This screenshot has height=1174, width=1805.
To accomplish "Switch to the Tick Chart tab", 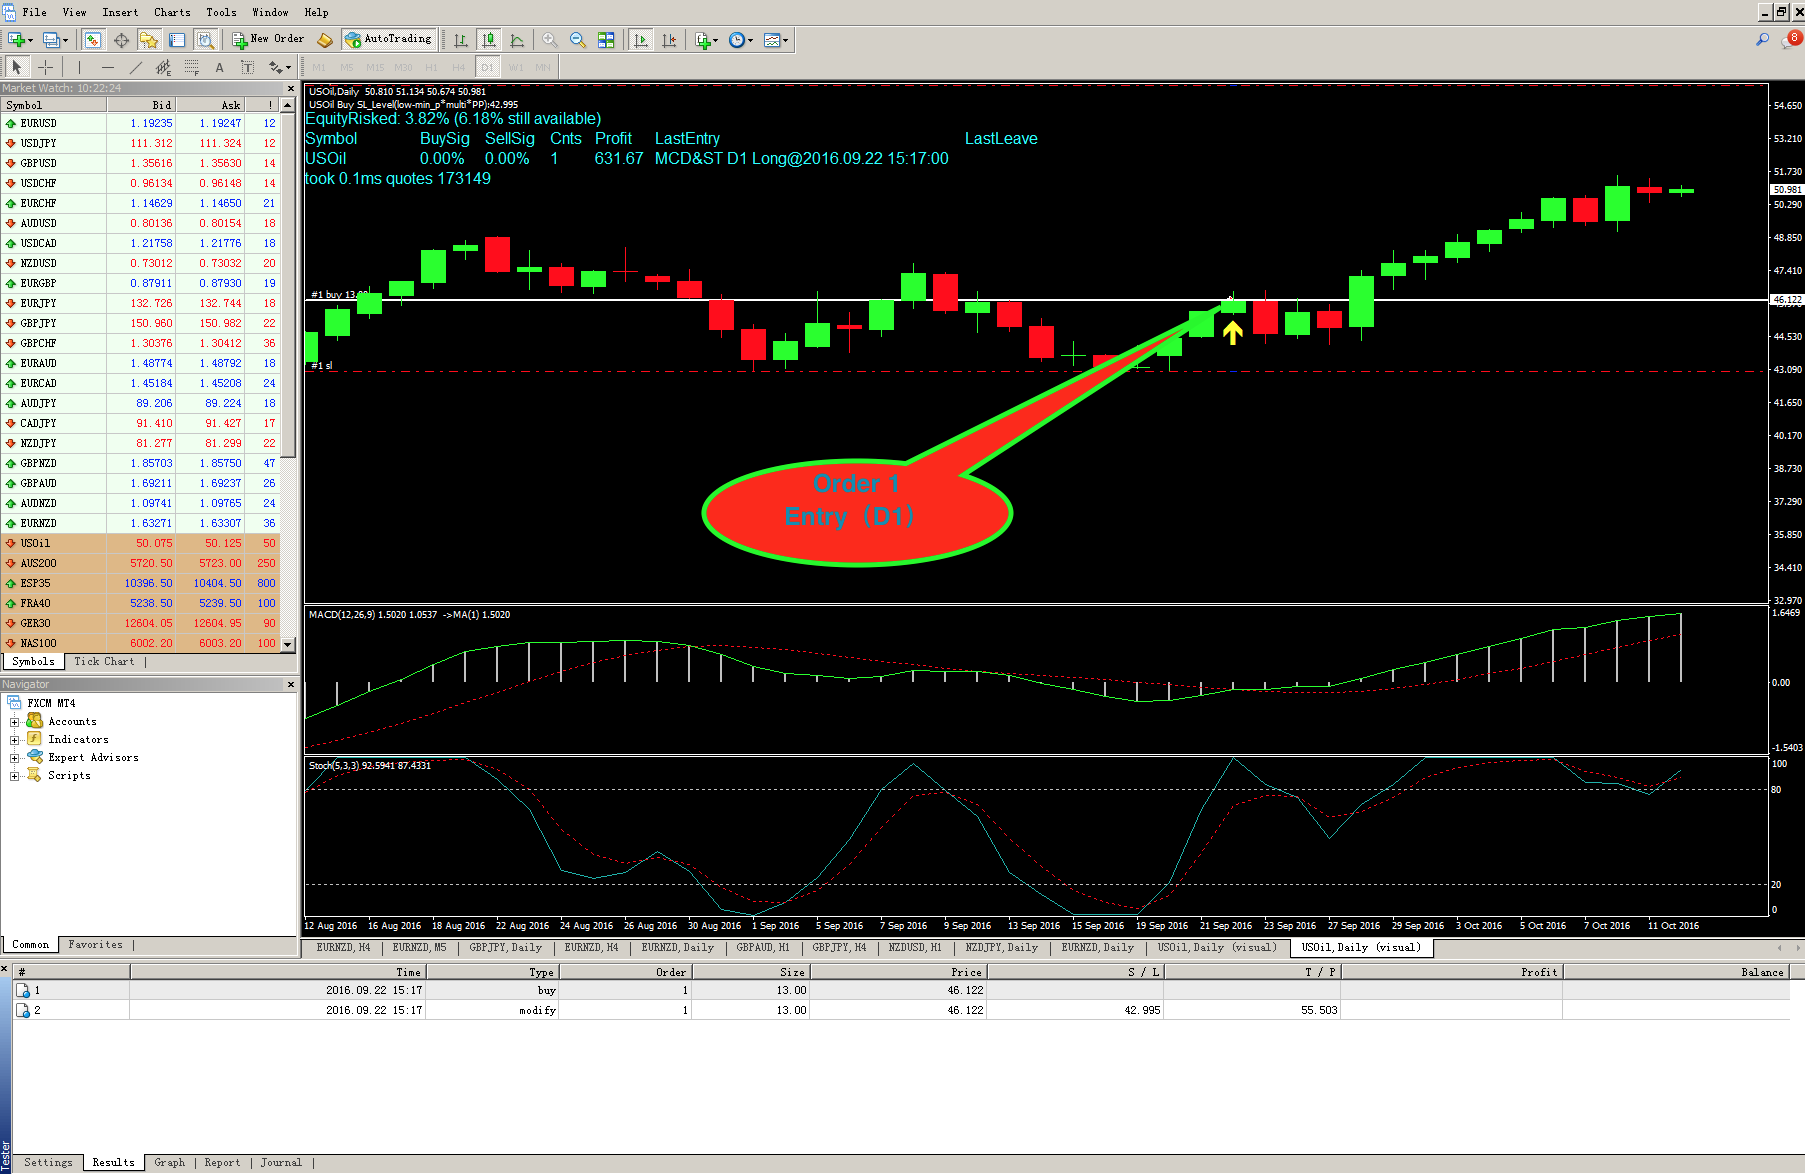I will (104, 662).
